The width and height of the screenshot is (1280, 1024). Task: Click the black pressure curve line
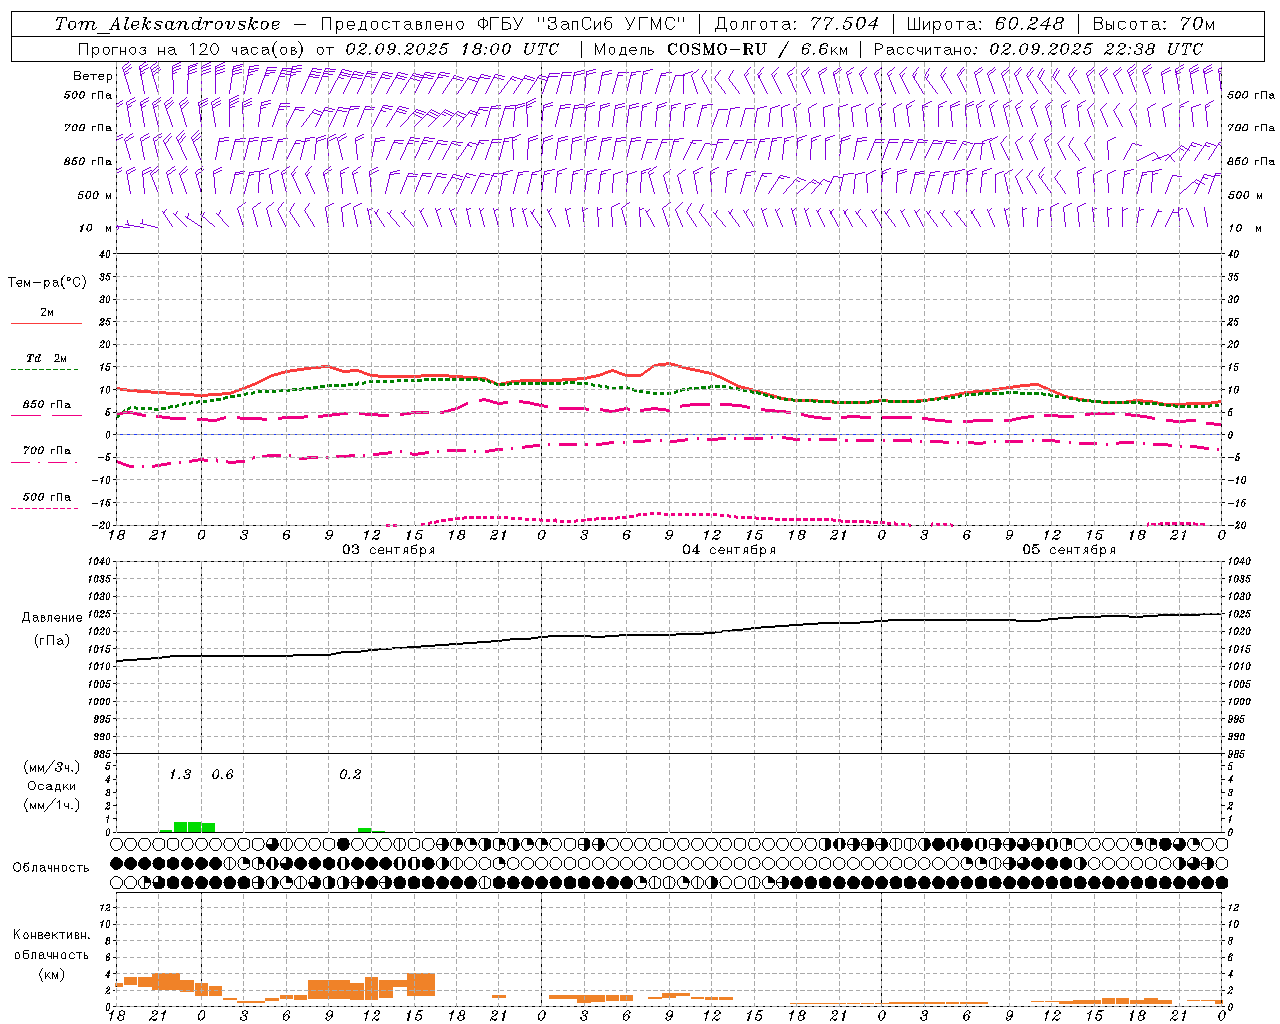pos(670,635)
